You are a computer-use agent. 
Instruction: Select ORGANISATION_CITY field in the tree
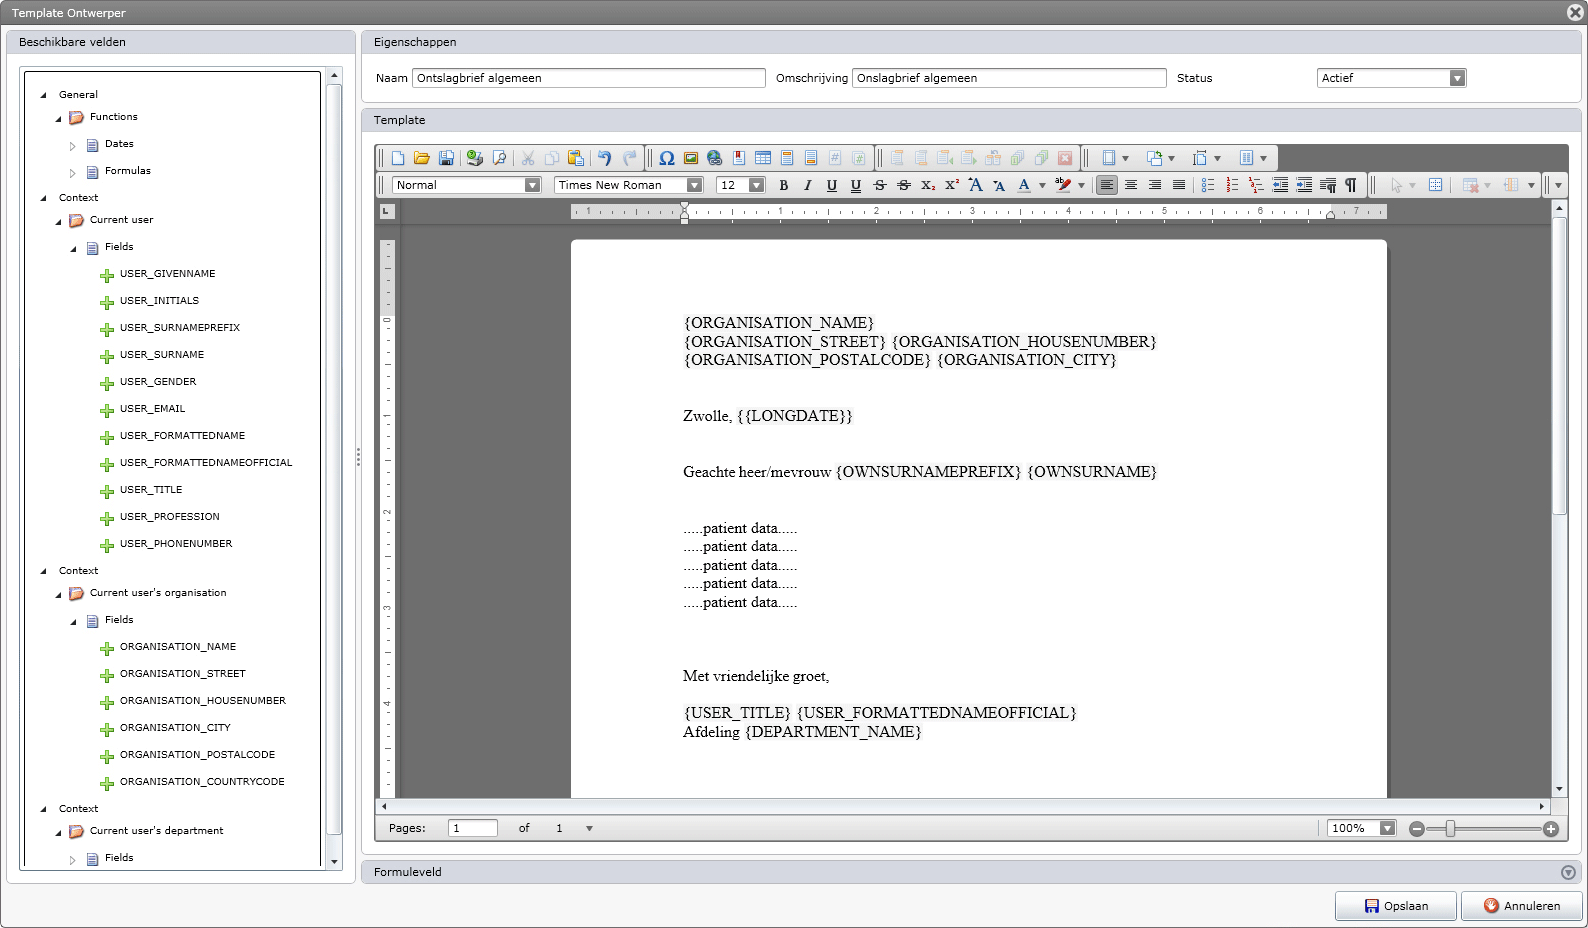(x=175, y=728)
